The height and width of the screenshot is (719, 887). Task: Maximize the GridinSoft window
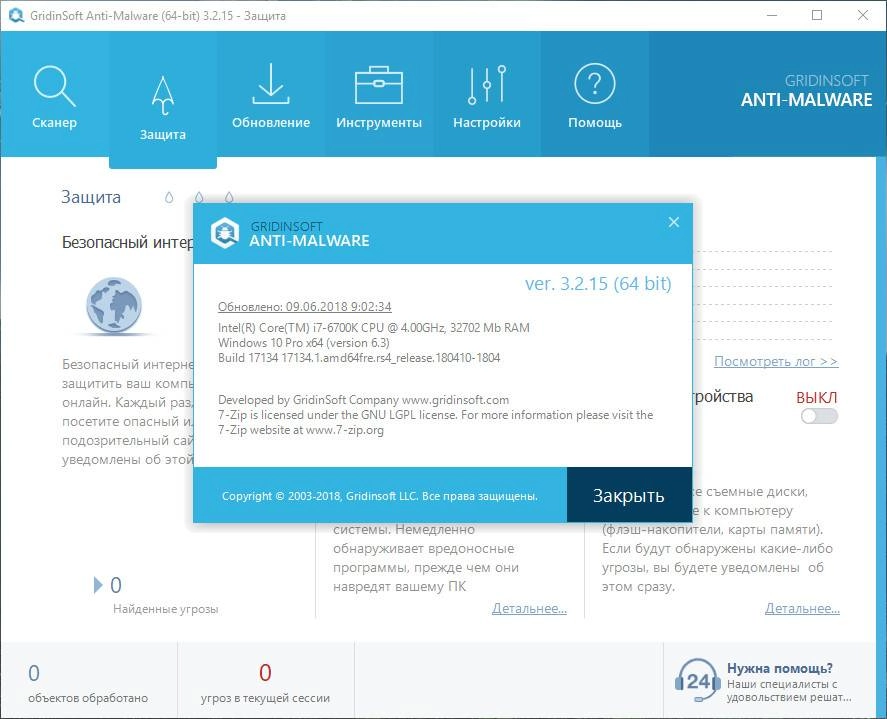pyautogui.click(x=817, y=15)
